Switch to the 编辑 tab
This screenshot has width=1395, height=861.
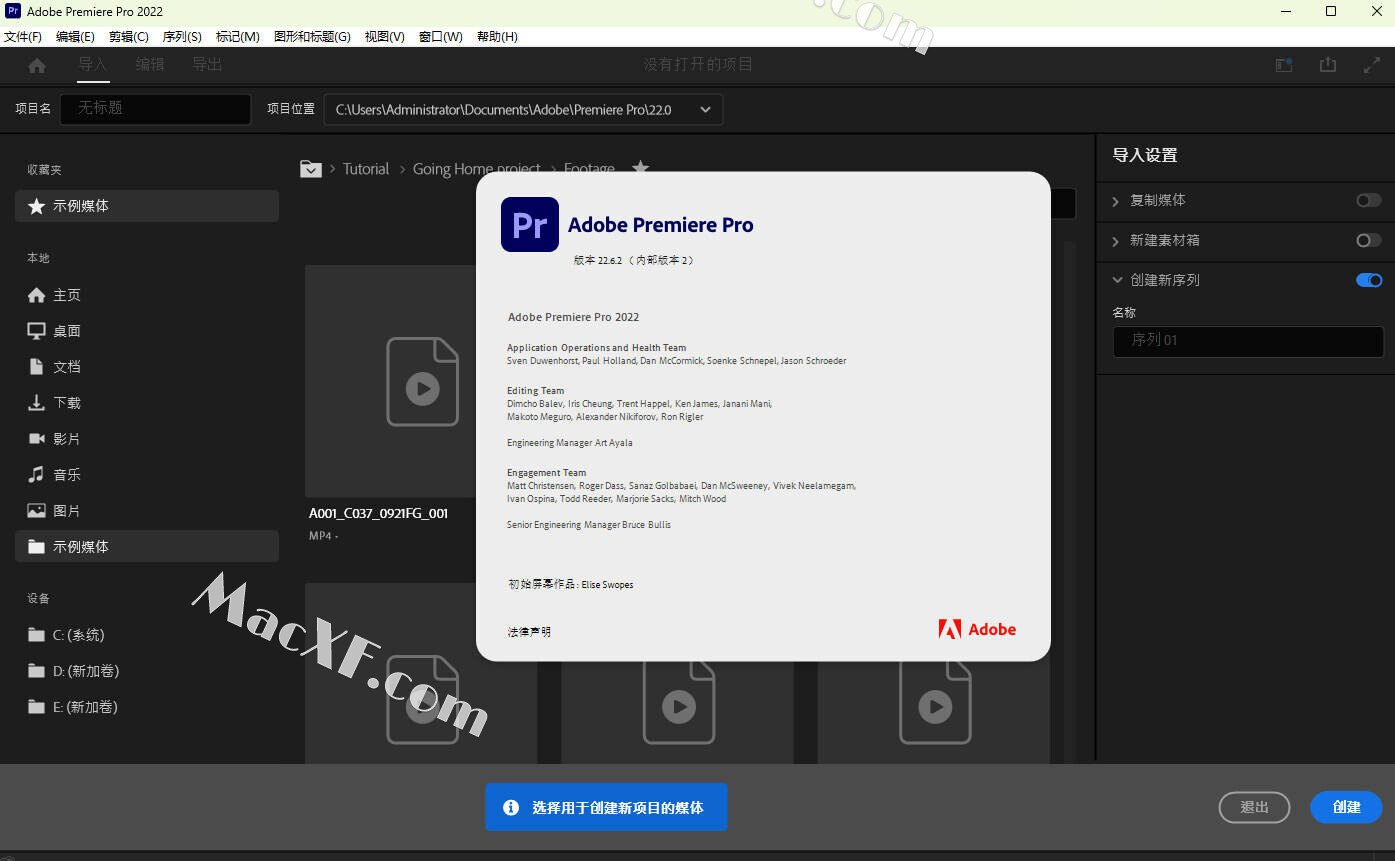coord(150,65)
